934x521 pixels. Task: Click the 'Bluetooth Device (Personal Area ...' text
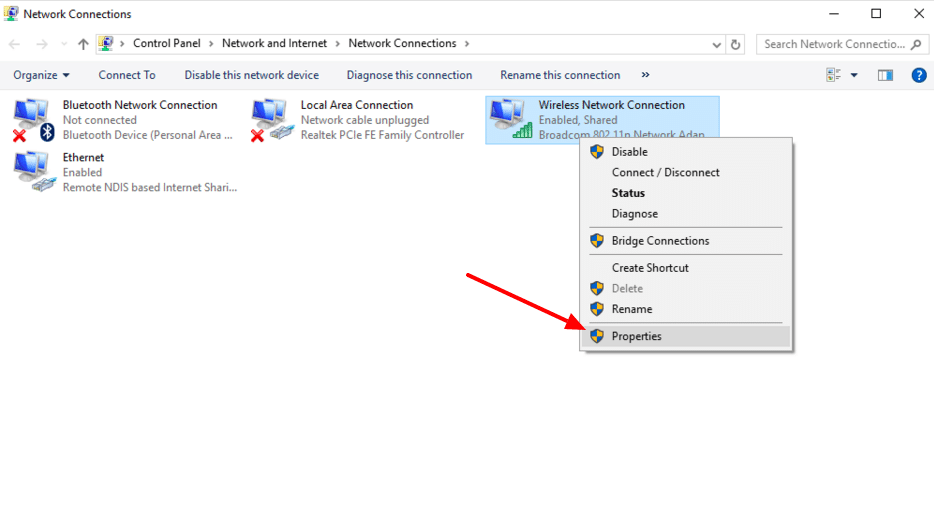tap(148, 135)
